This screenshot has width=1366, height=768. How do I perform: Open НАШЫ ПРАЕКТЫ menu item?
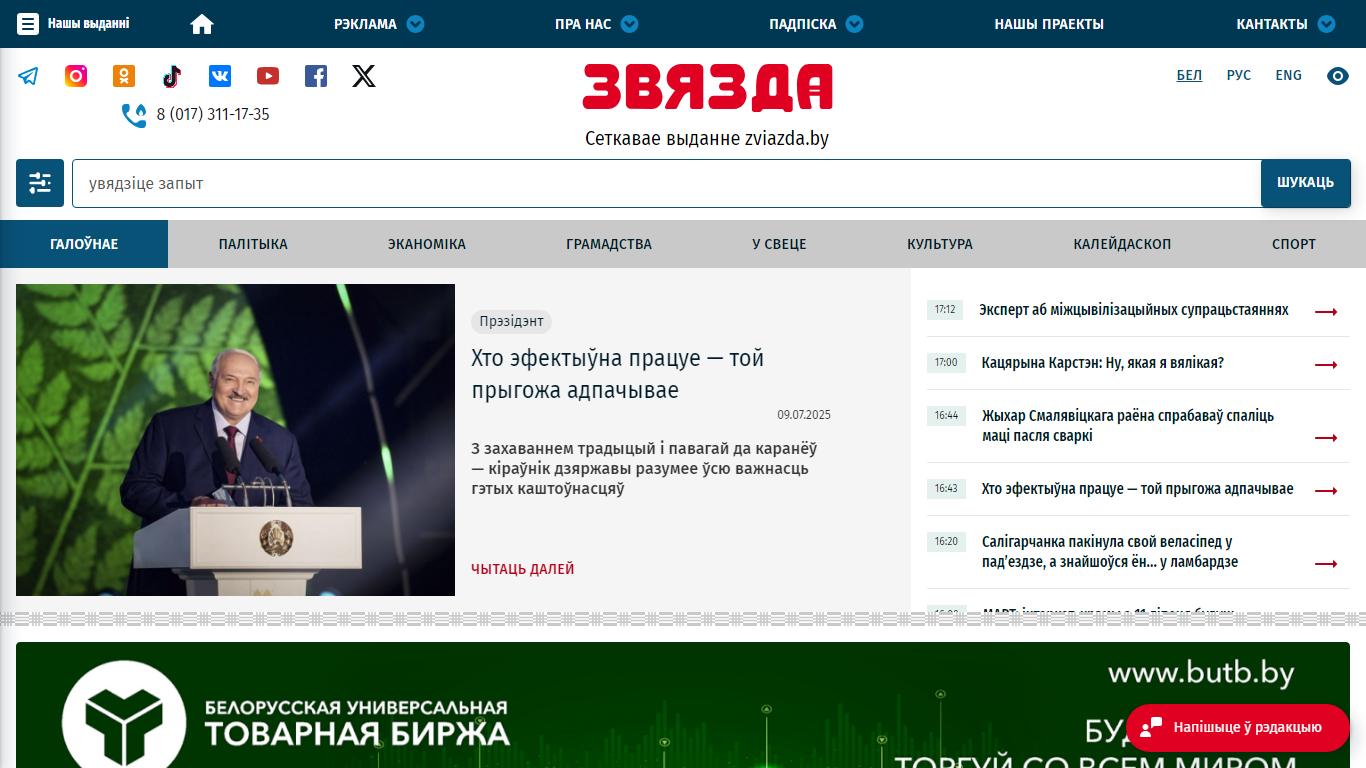pos(1049,24)
